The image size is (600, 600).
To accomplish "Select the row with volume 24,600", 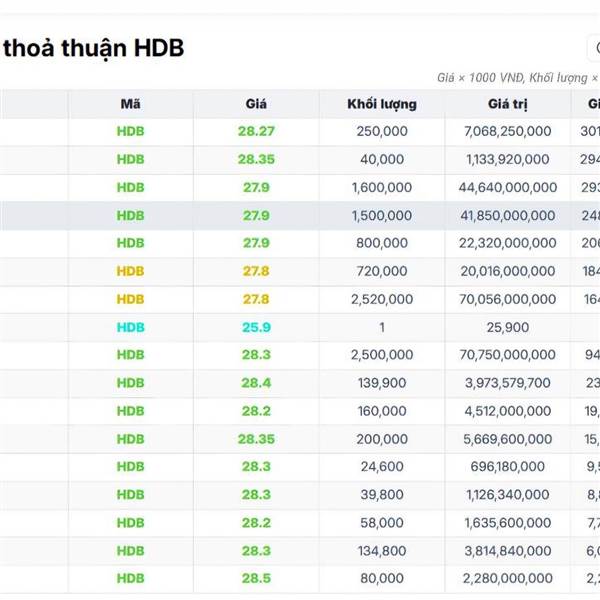I will pos(382,467).
